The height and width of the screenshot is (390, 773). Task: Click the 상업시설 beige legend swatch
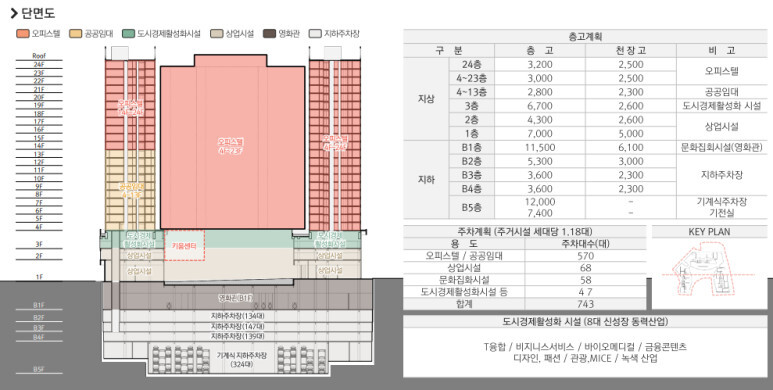[216, 34]
